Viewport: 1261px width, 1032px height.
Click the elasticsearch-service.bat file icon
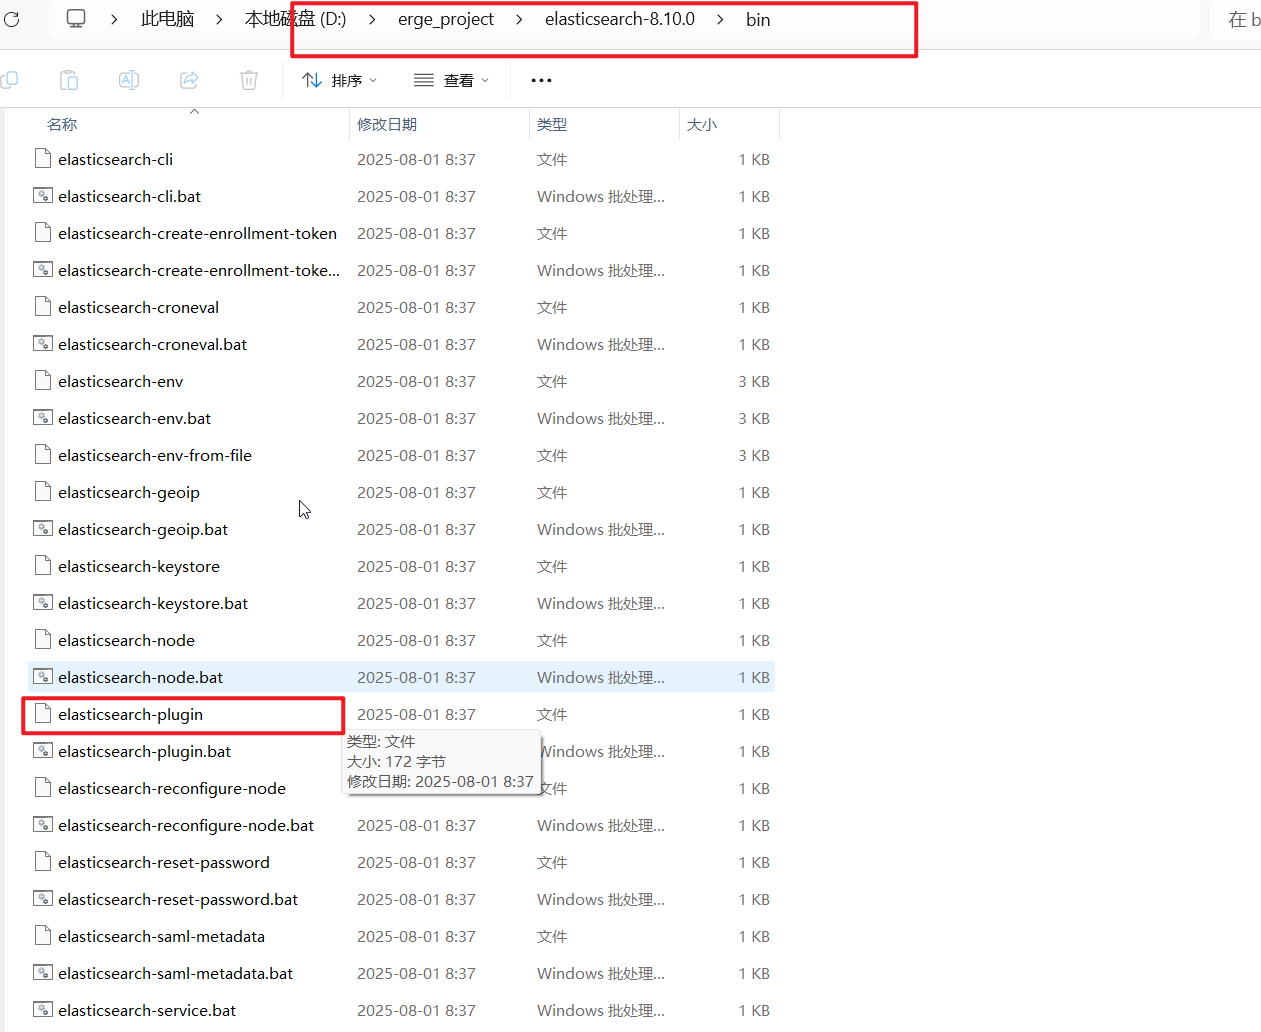43,1010
